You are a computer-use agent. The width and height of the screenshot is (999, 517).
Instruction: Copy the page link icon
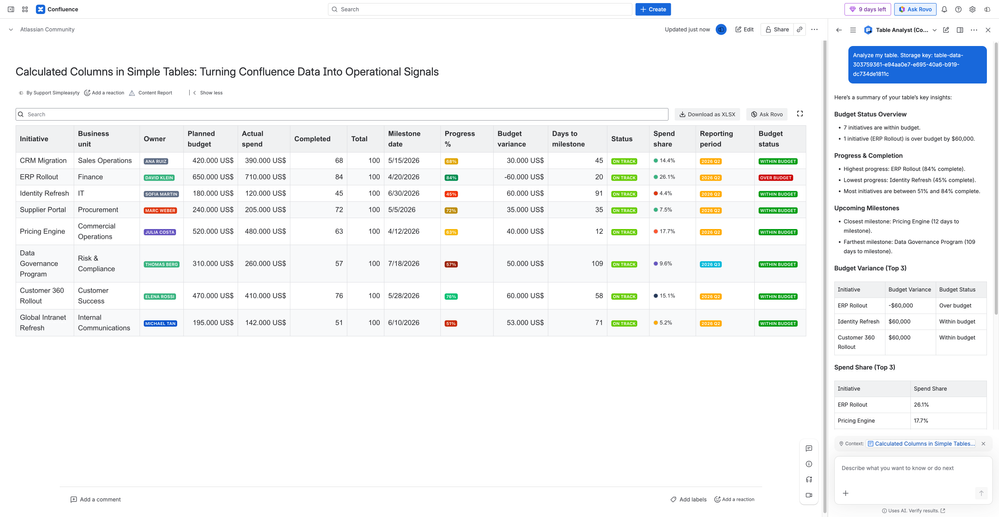[800, 30]
